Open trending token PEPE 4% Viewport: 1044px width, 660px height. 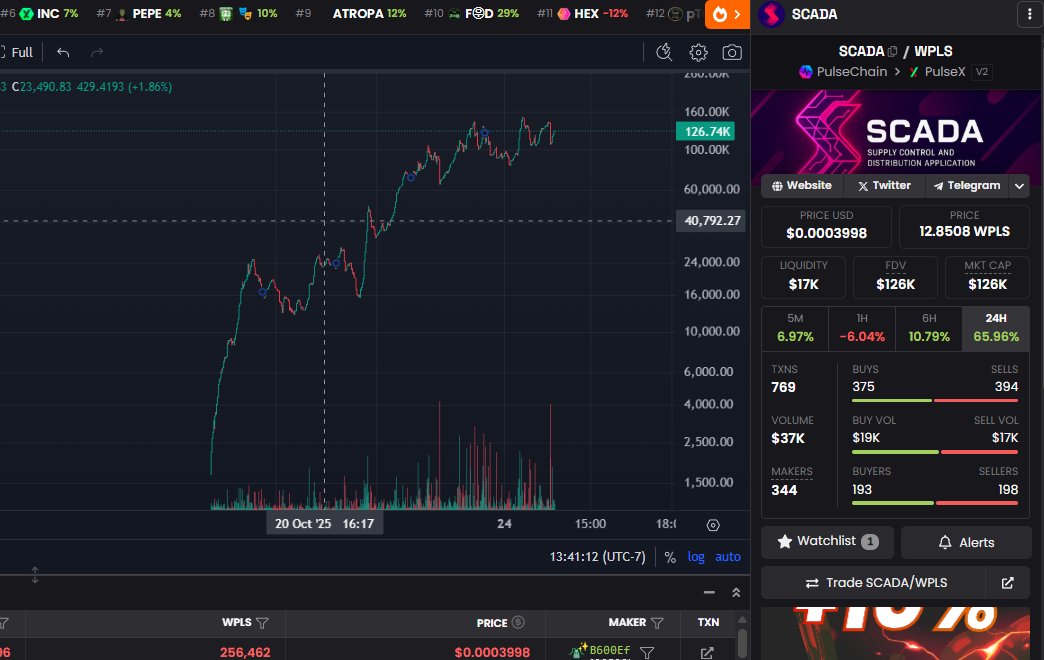point(139,13)
